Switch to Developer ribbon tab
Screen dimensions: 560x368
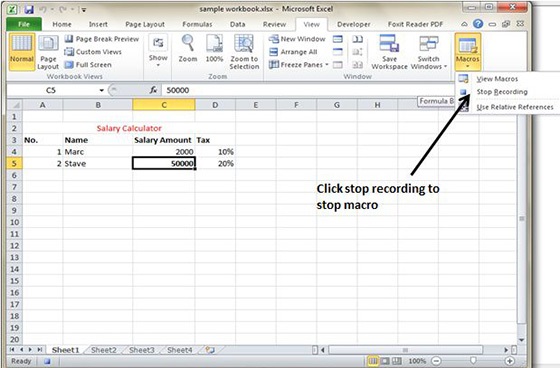(x=354, y=24)
